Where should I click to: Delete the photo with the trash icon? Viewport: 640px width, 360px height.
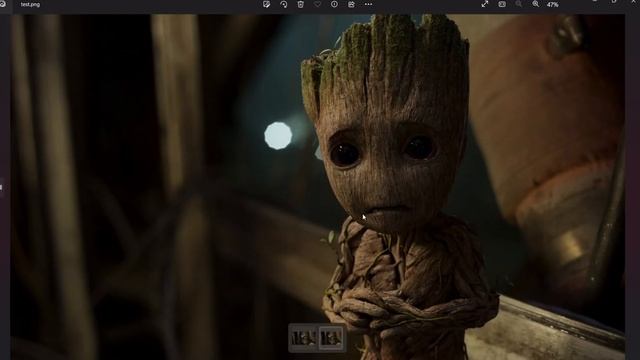300,4
